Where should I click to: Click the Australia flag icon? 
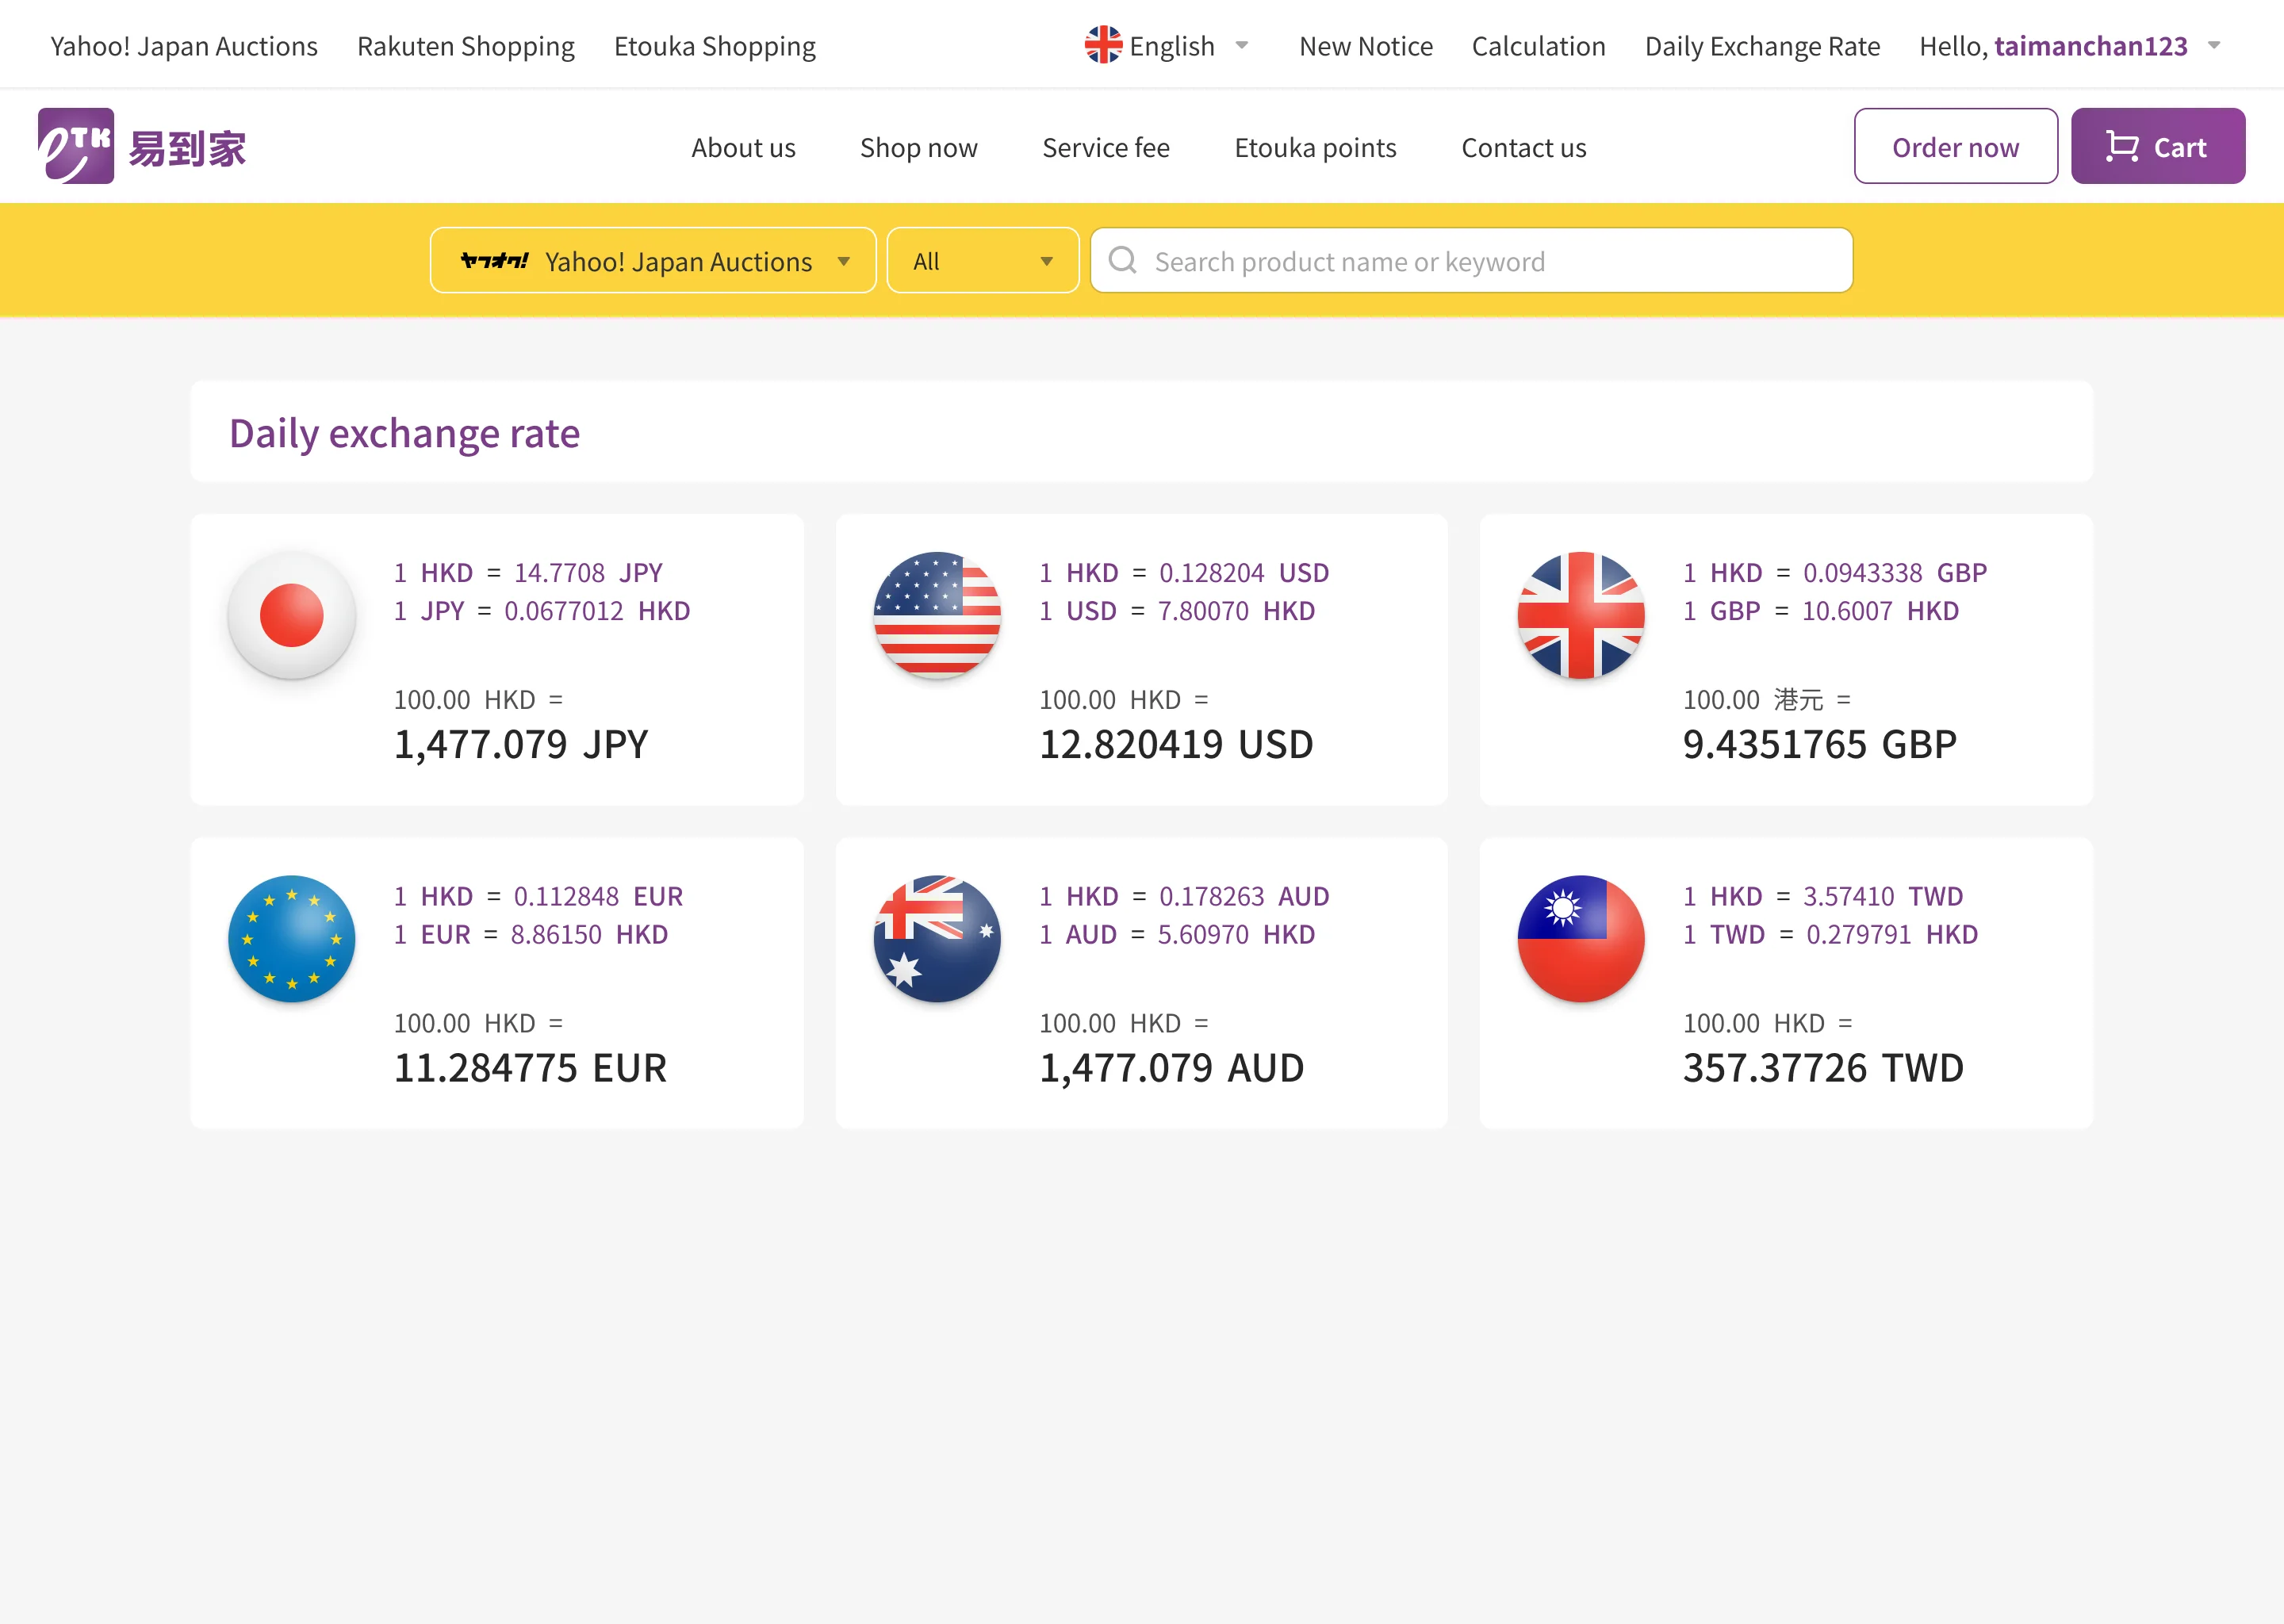pos(936,938)
